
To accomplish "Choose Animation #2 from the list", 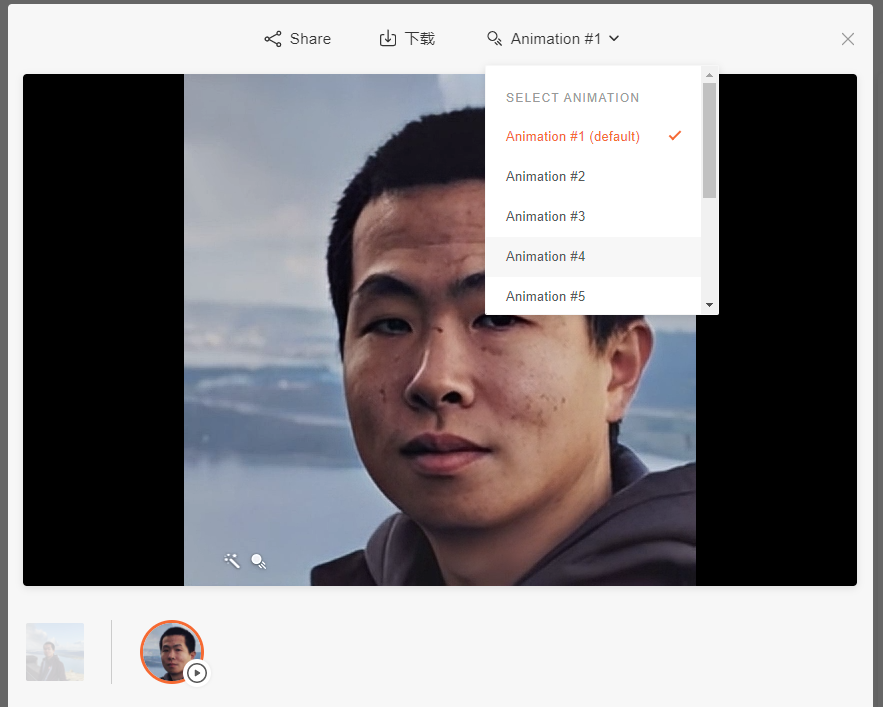I will click(545, 177).
